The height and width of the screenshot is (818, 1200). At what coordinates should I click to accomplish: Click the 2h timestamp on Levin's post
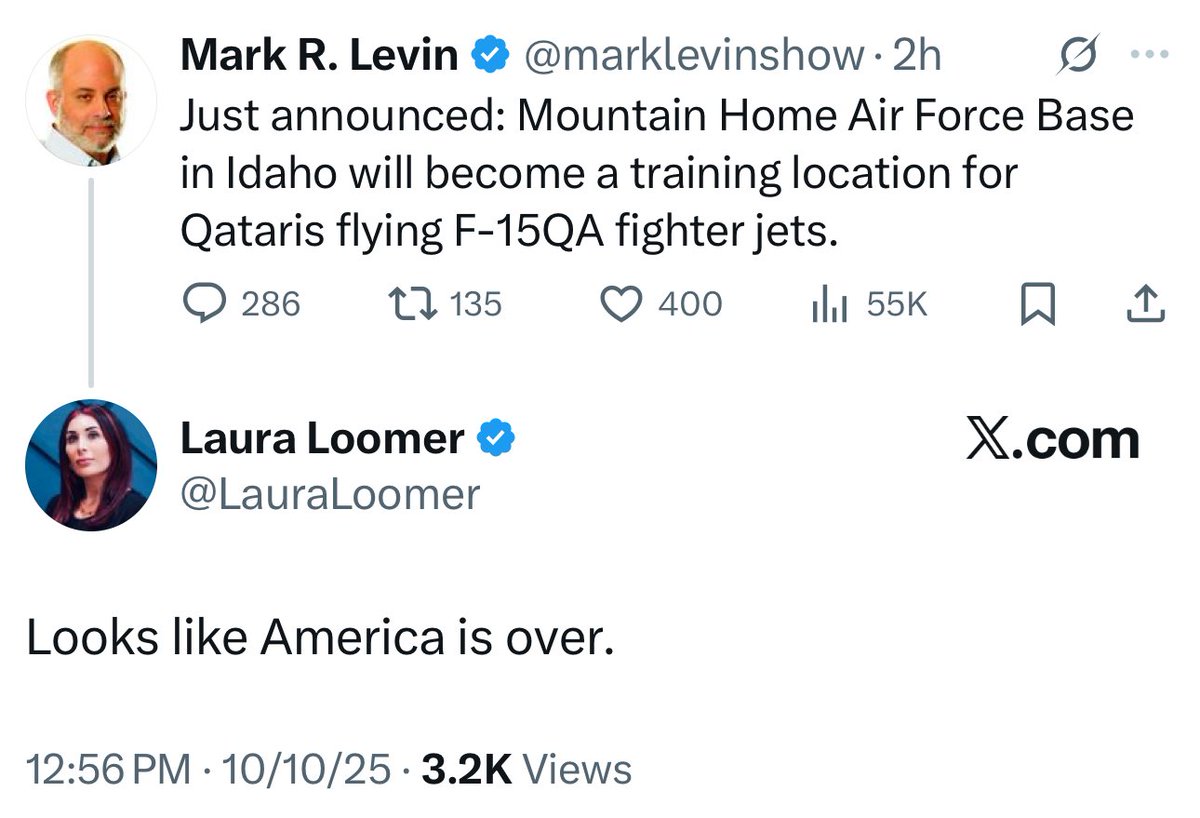(x=917, y=57)
